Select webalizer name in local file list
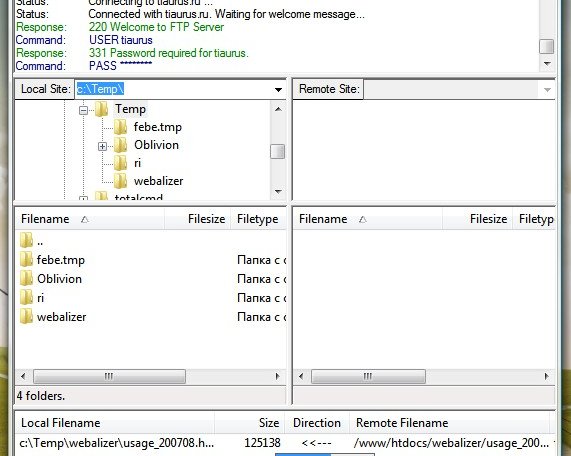Viewport: 571px width, 456px height. (62, 317)
